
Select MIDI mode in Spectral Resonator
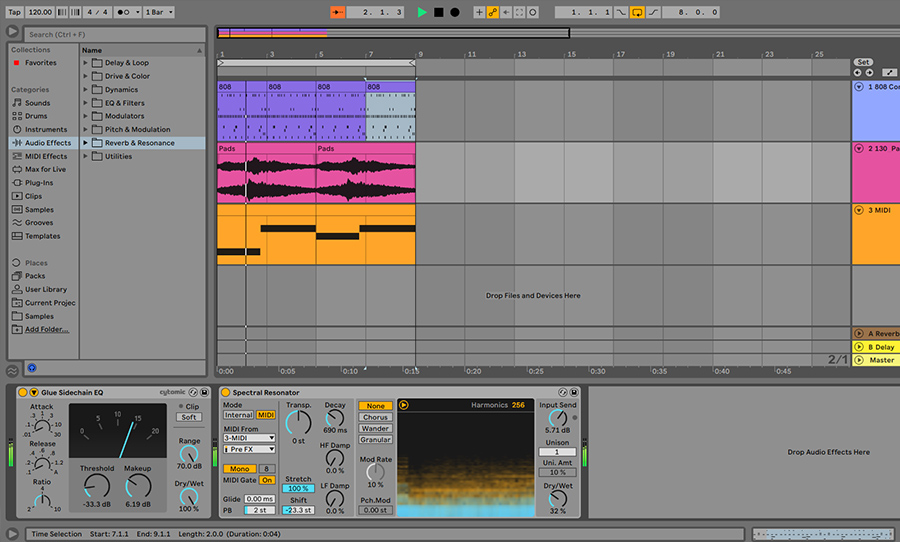(x=265, y=415)
